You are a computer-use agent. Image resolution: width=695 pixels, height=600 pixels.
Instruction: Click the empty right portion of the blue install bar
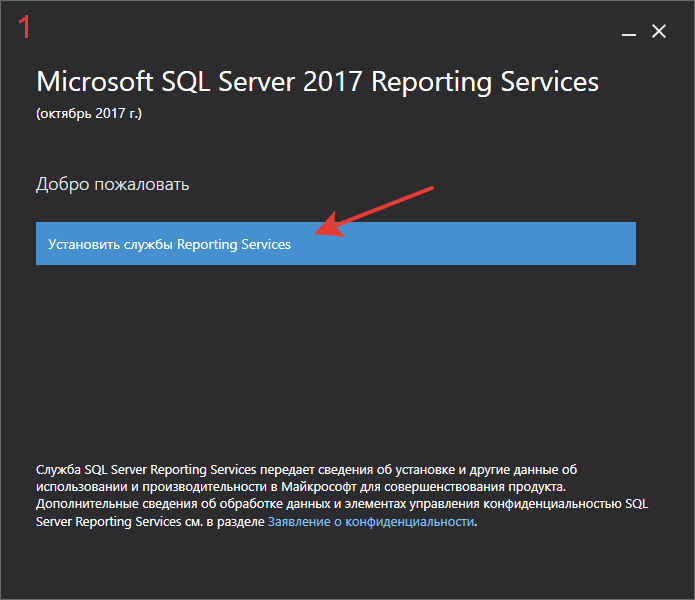(x=488, y=243)
